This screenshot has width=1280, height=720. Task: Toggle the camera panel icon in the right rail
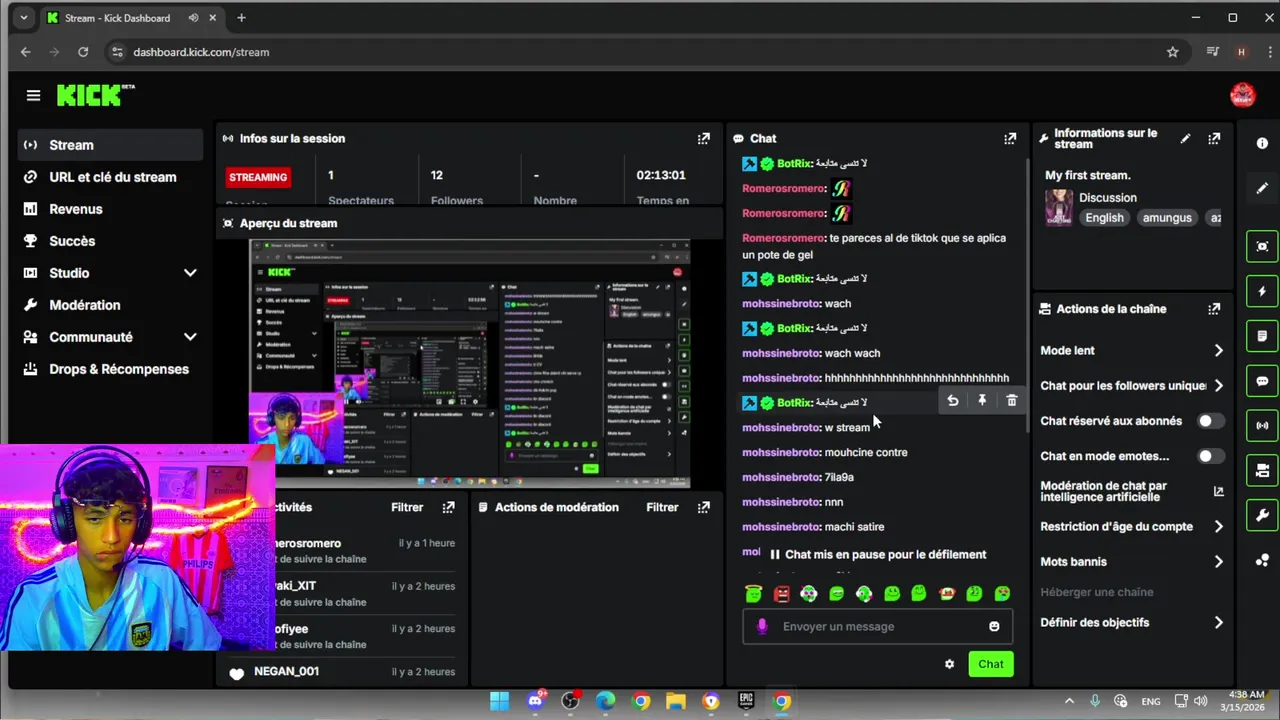[1262, 470]
